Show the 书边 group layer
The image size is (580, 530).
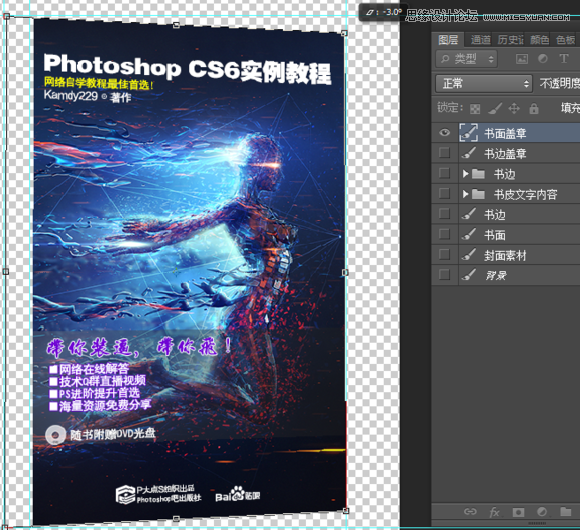point(444,173)
